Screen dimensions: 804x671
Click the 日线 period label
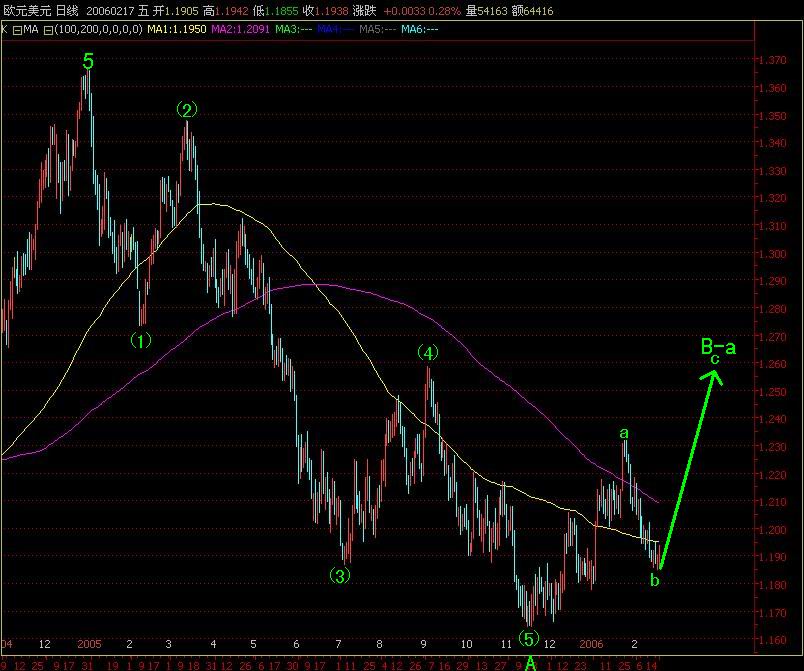coord(67,11)
